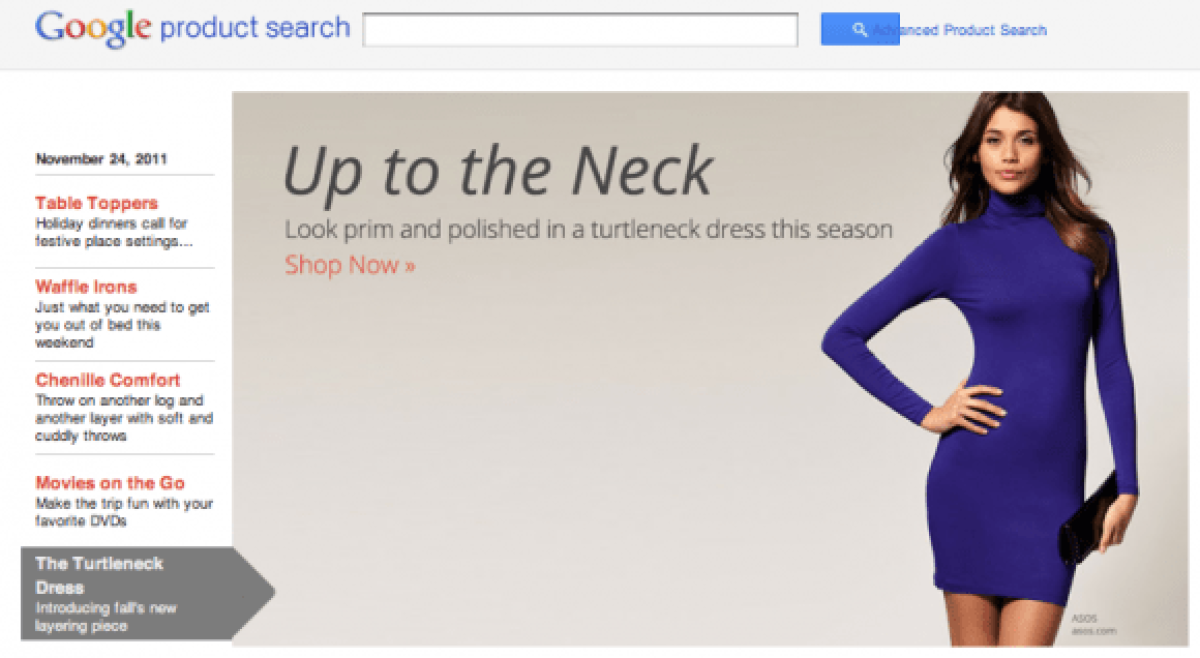The image size is (1200, 658).
Task: Open the Advanced Product Search link
Action: pos(962,30)
